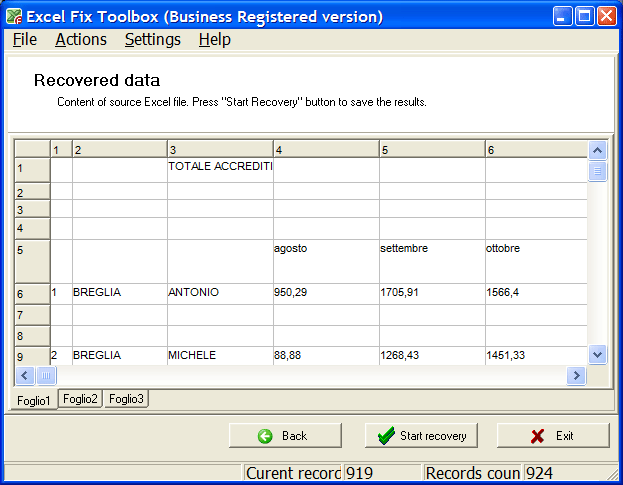This screenshot has height=485, width=623.
Task: Click row header 6
Action: (x=32, y=294)
